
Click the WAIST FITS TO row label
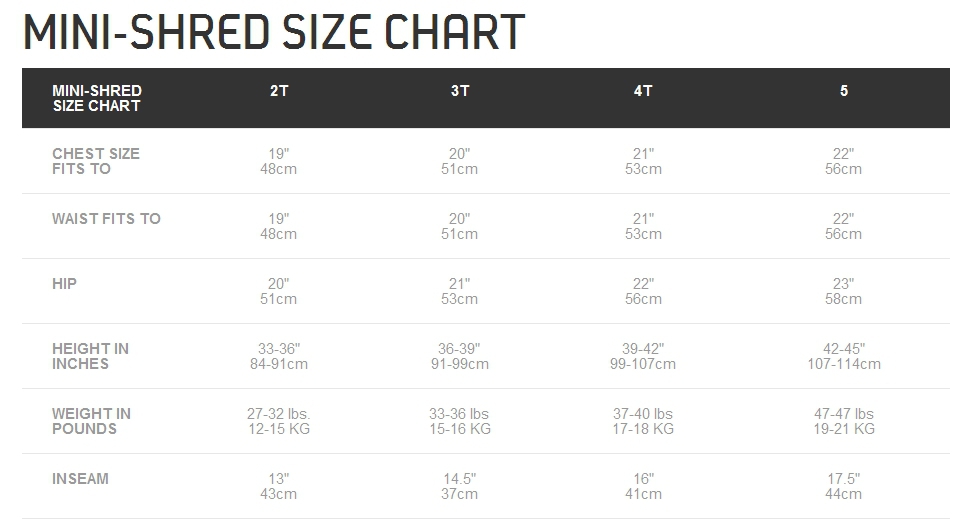pyautogui.click(x=106, y=219)
